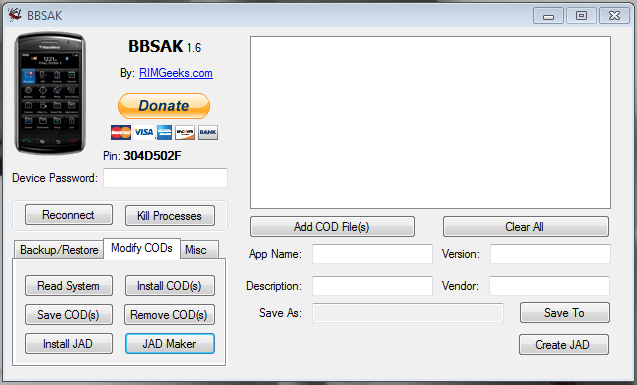Click the Kill Processes button
Screen dimensions: 637x385
click(170, 216)
